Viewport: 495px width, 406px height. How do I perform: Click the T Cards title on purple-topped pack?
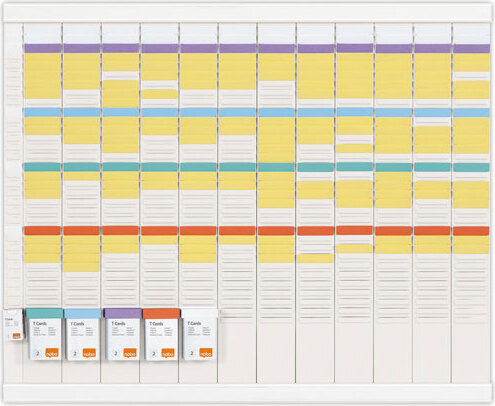coord(118,323)
